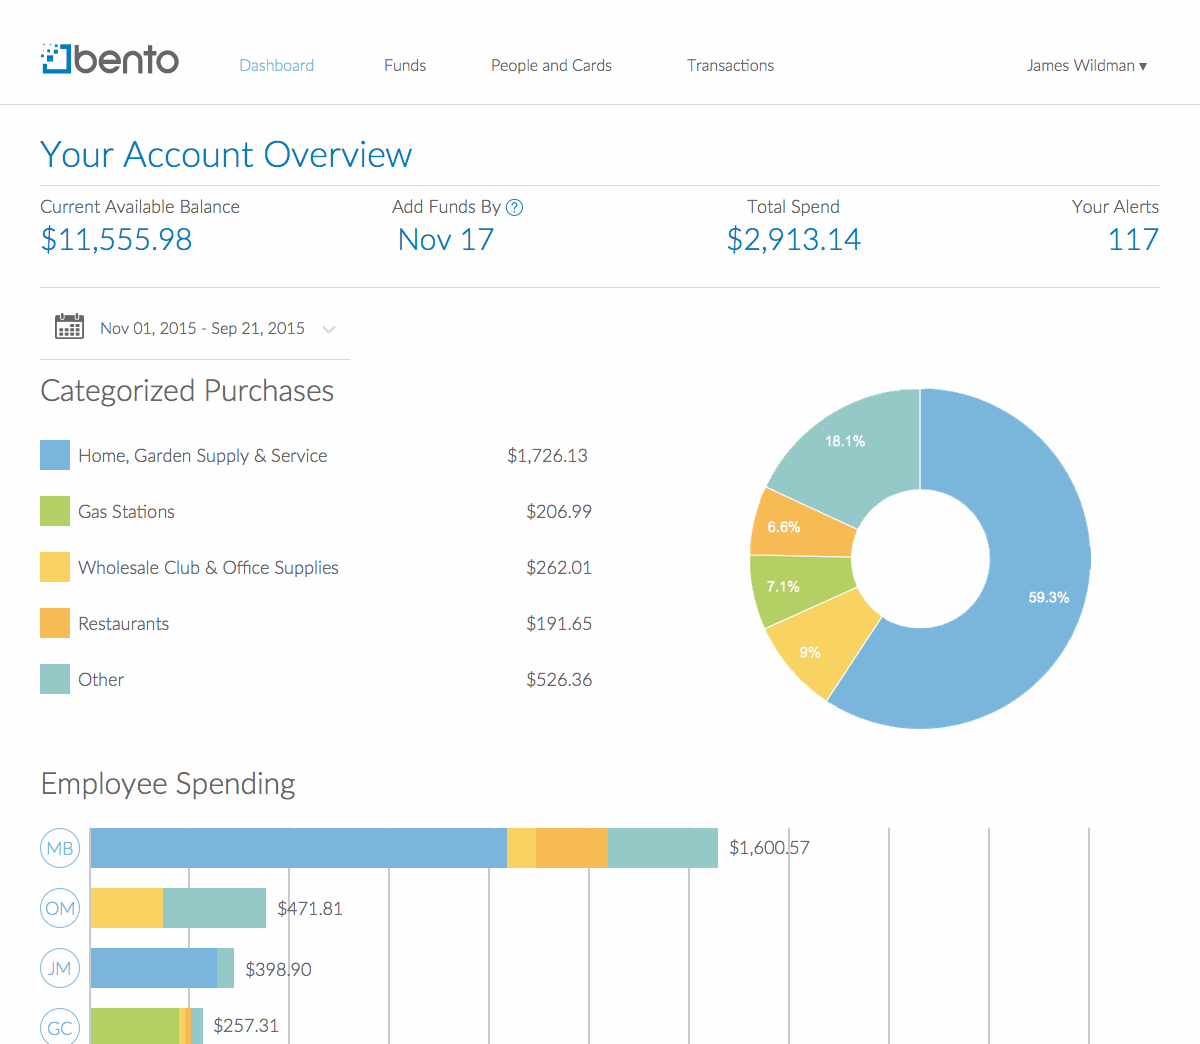The image size is (1200, 1044).
Task: Click the $471.81 spending total
Action: (x=310, y=908)
